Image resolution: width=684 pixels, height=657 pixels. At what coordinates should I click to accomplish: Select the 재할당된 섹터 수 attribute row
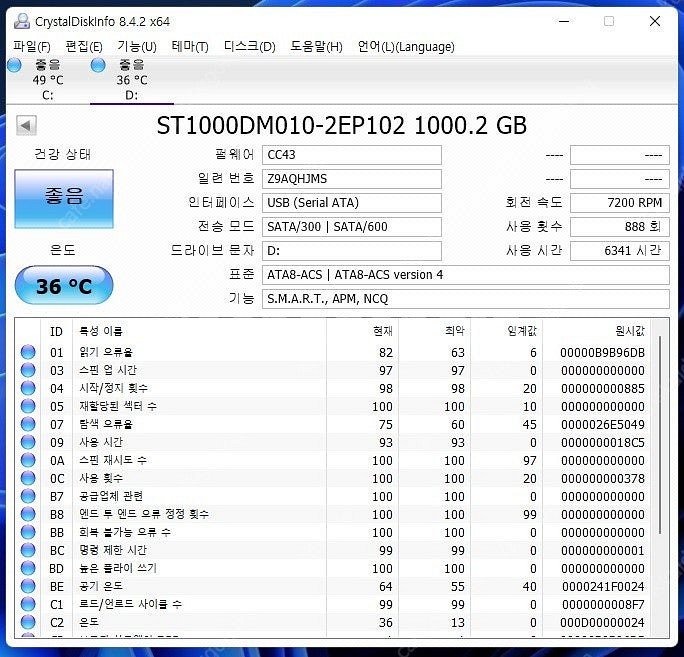point(334,406)
